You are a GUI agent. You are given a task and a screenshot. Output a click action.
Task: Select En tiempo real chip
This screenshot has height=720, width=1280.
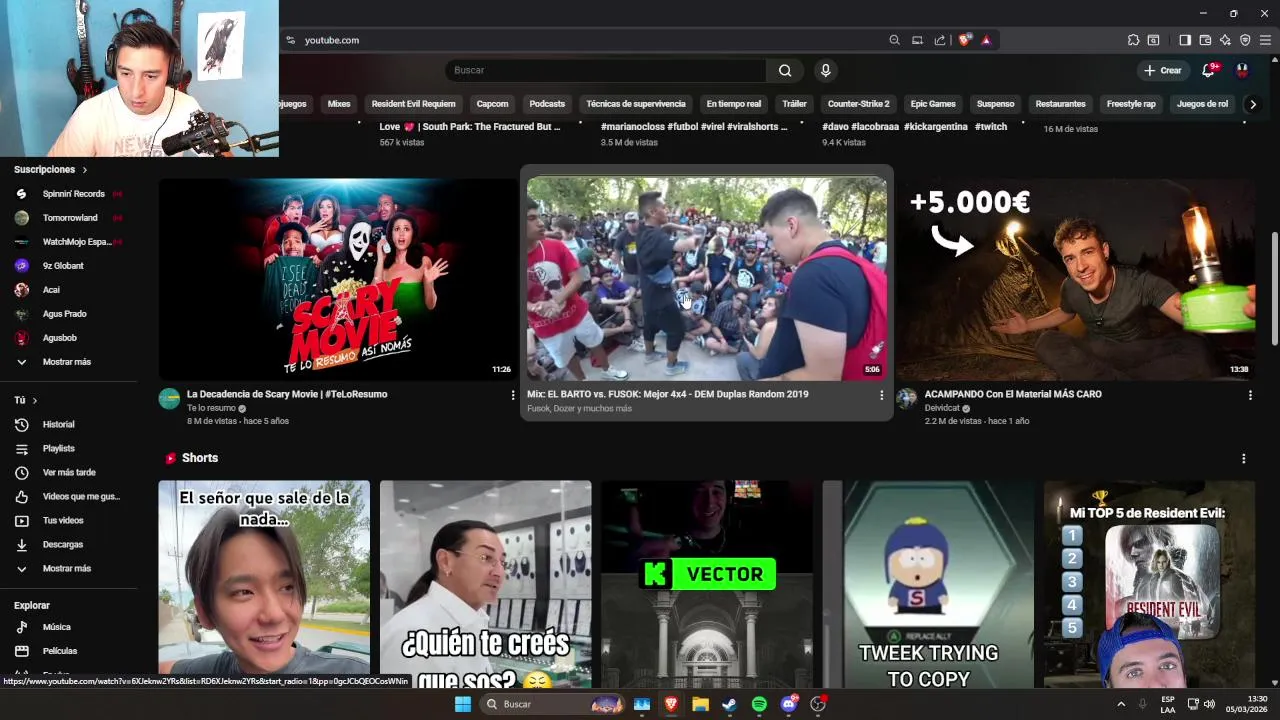pos(733,104)
